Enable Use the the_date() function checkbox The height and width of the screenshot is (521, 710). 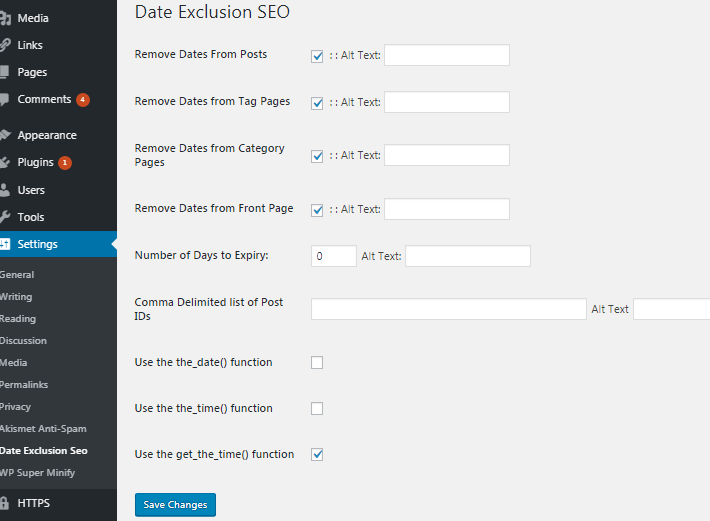click(317, 363)
